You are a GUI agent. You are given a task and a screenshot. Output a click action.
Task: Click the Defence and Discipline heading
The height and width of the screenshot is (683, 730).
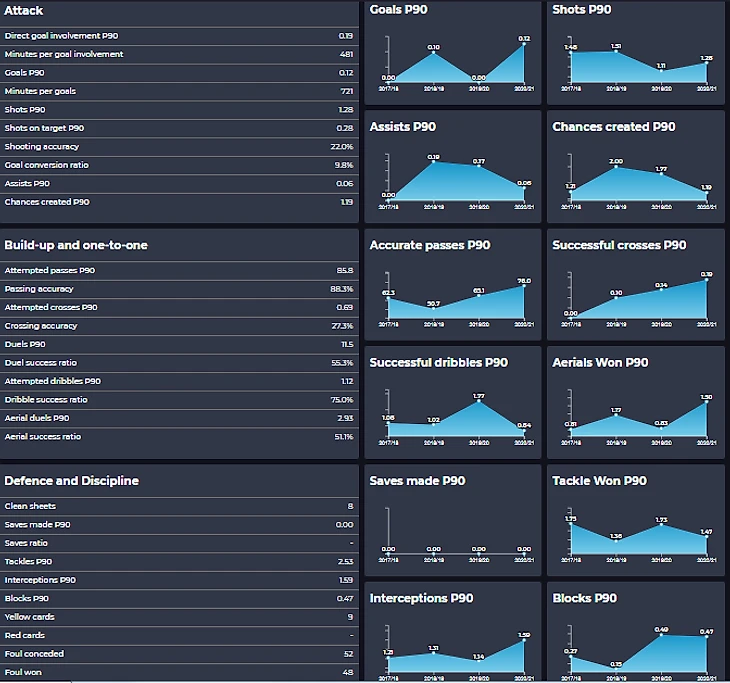71,481
